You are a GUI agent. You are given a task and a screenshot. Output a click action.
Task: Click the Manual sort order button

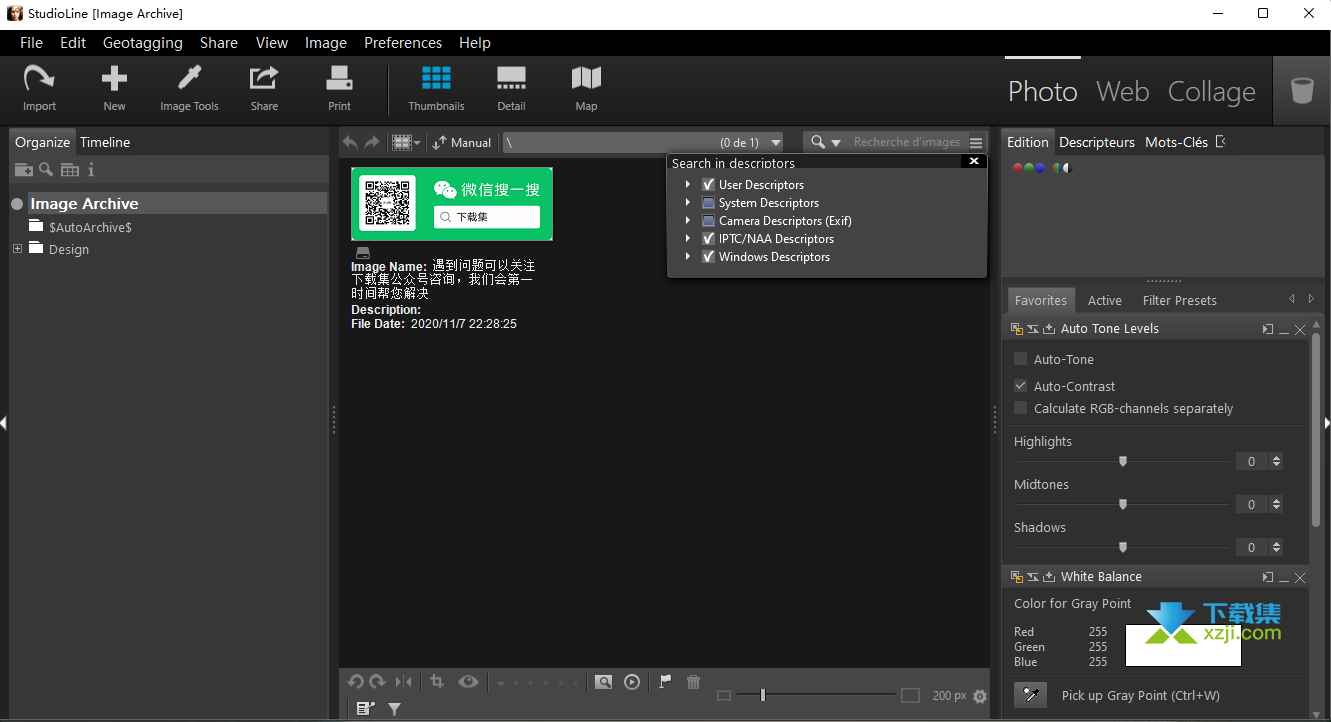[462, 143]
